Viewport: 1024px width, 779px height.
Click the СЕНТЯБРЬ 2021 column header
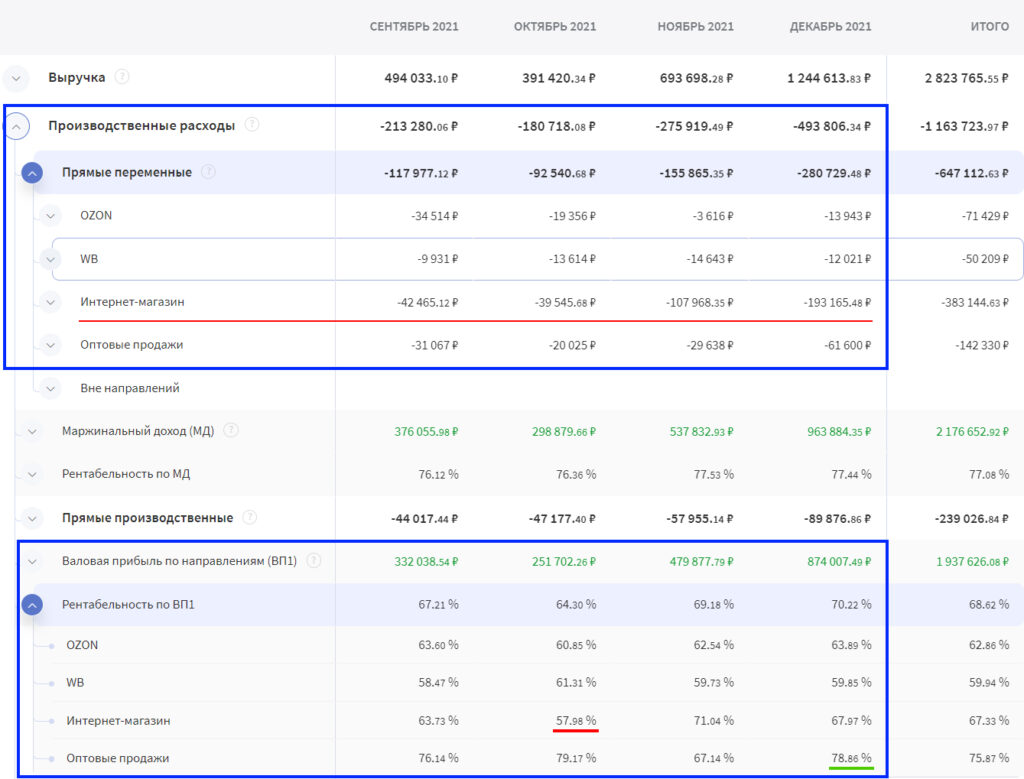[x=414, y=26]
